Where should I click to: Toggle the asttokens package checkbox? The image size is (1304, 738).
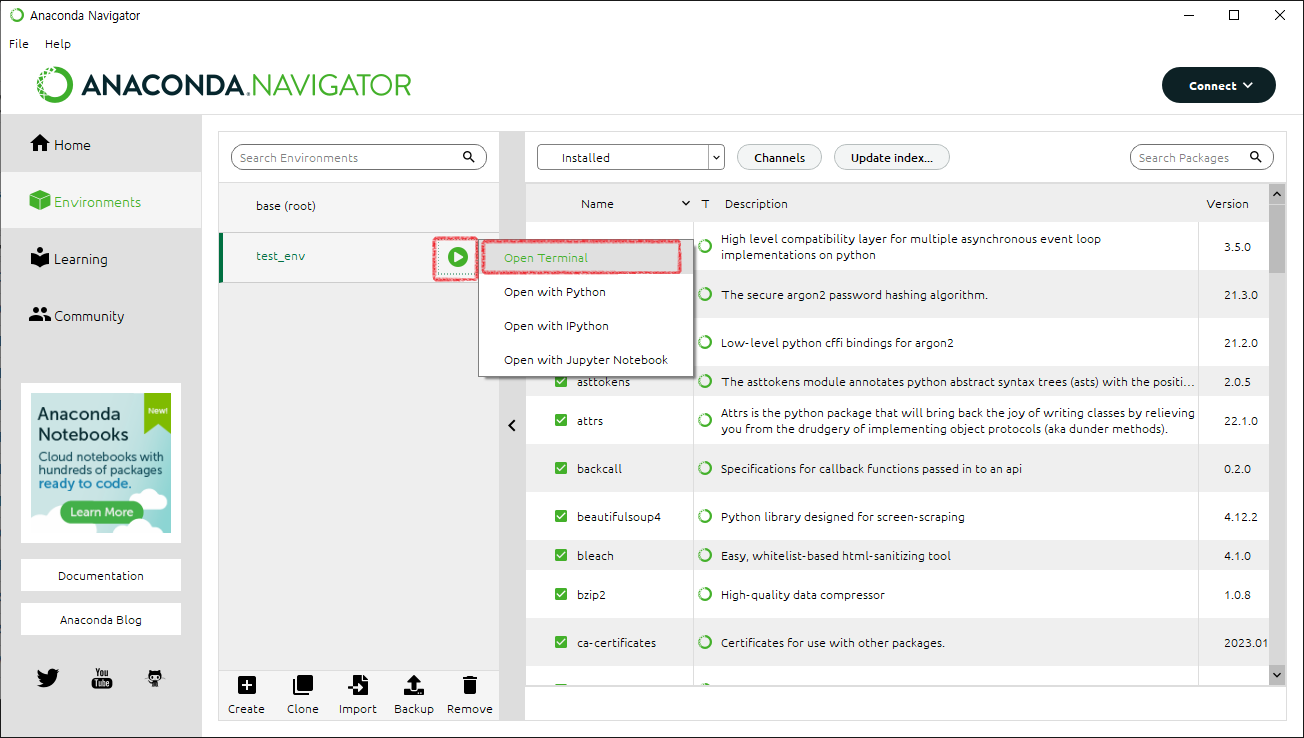click(x=561, y=382)
